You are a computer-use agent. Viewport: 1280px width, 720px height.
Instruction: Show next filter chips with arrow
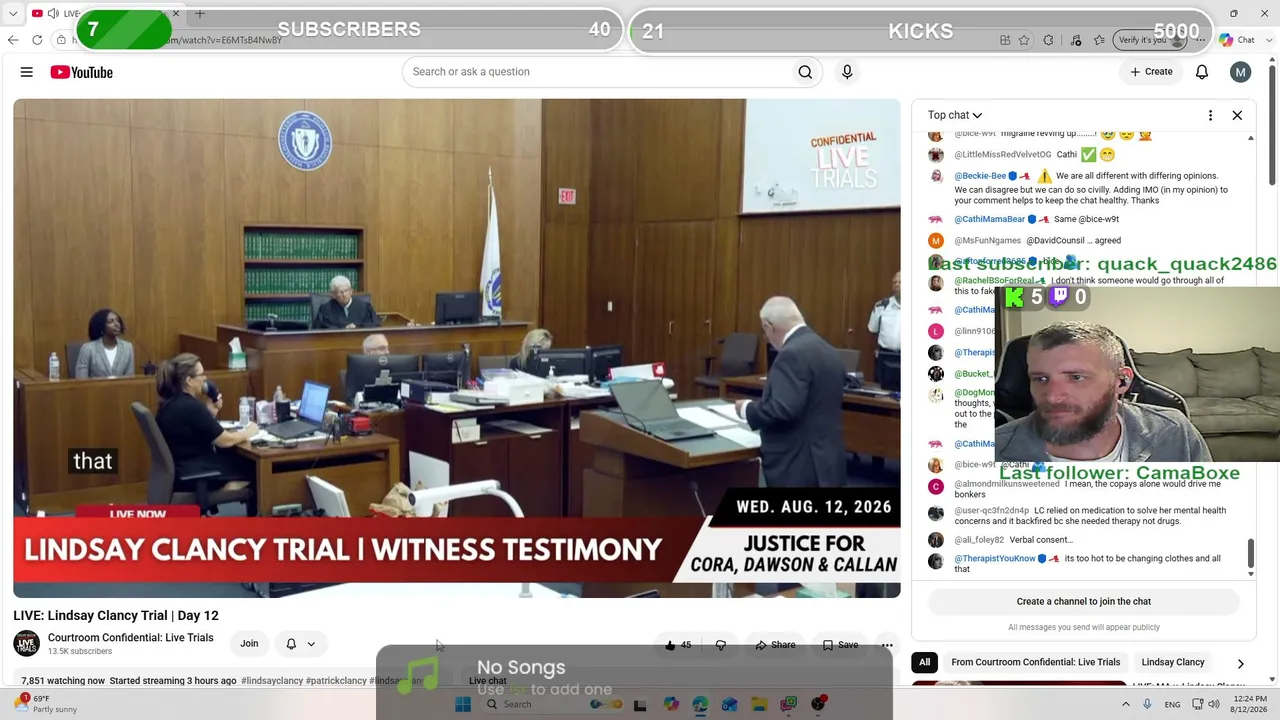1240,663
